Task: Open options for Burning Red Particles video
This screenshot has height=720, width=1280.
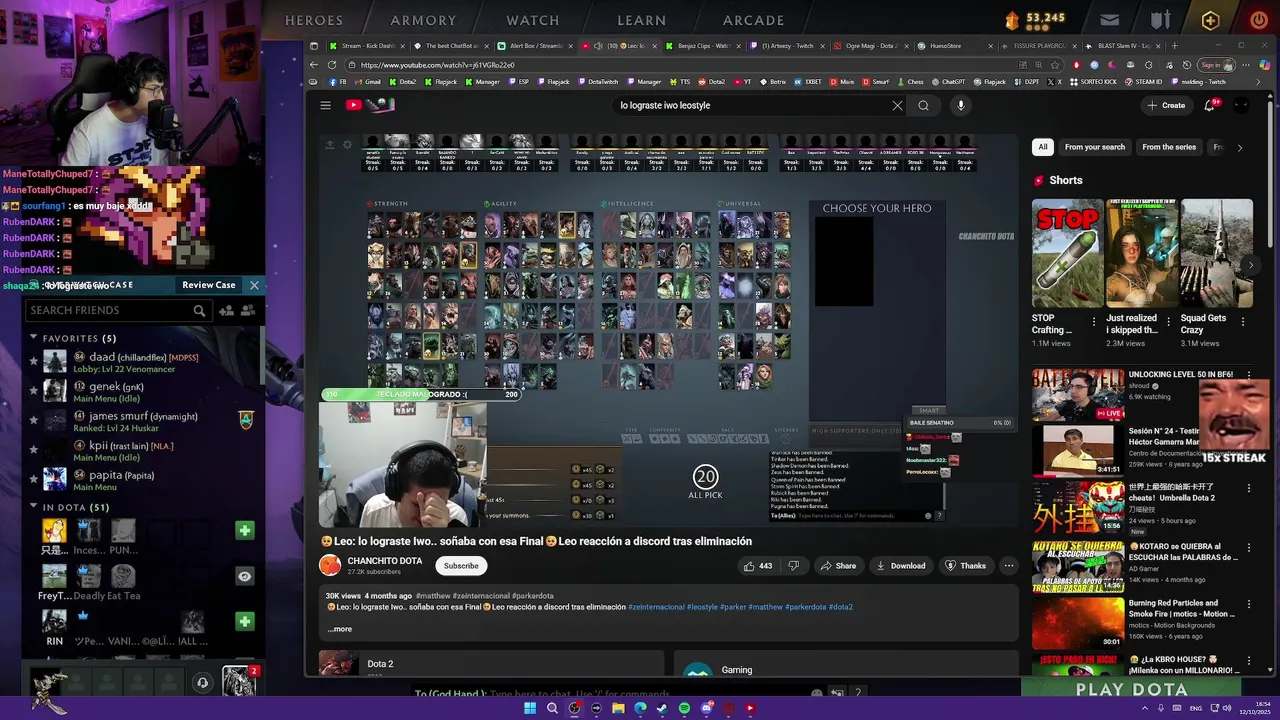Action: click(1250, 604)
